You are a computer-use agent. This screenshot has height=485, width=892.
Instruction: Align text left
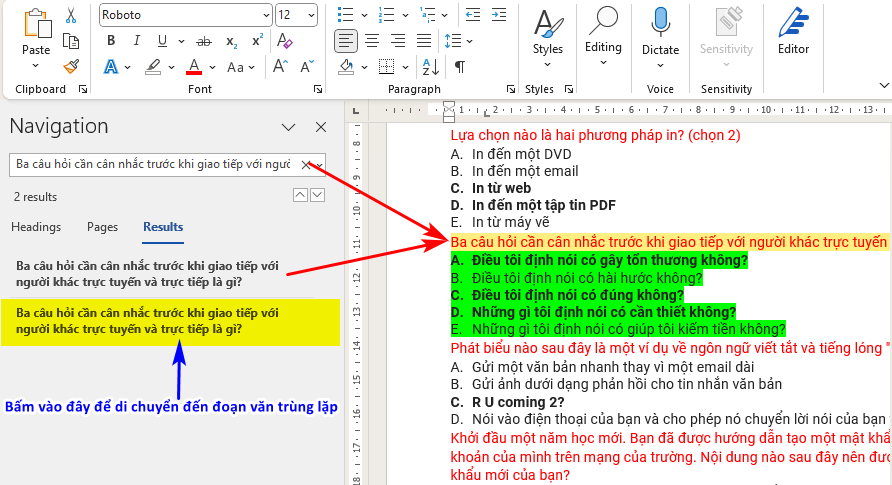346,41
